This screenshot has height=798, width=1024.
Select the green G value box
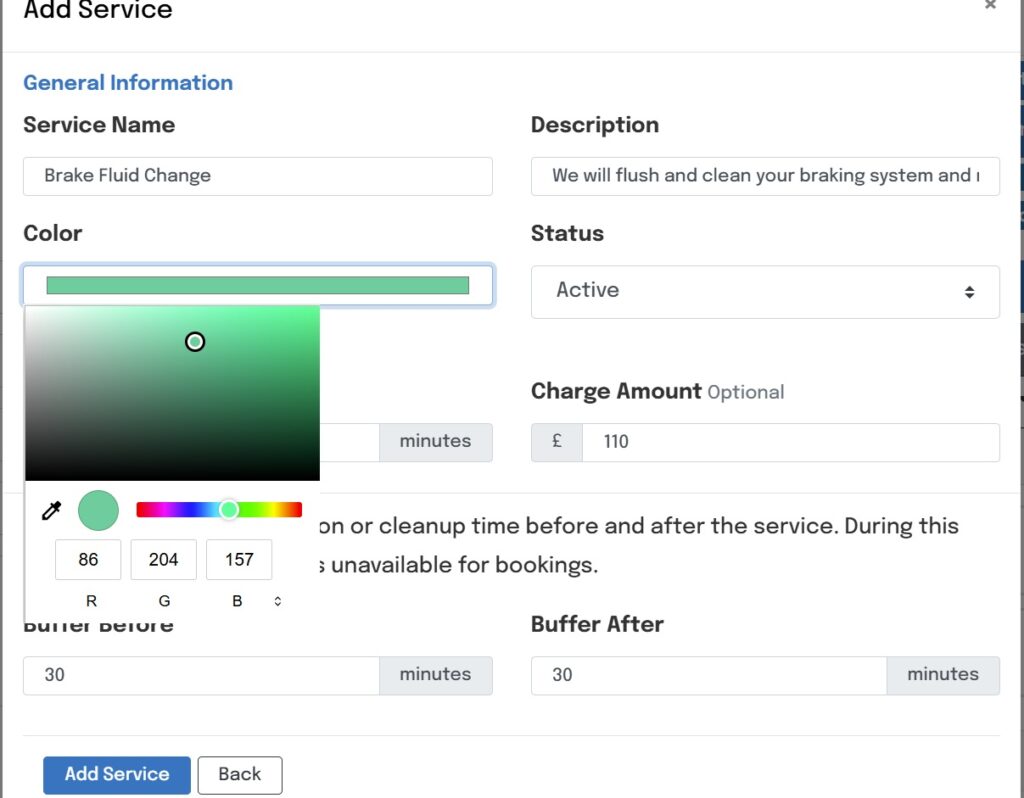pyautogui.click(x=163, y=560)
